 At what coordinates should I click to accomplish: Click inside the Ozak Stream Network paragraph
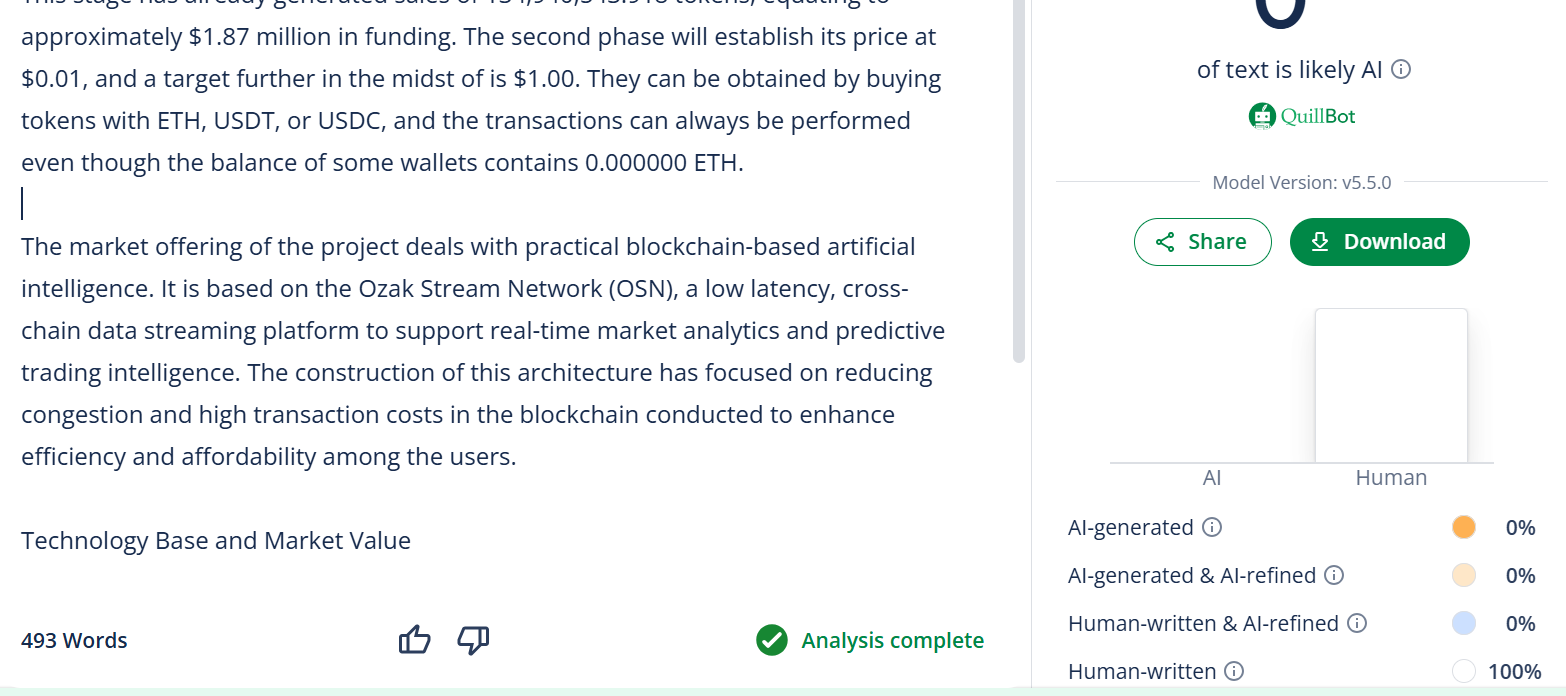point(483,351)
